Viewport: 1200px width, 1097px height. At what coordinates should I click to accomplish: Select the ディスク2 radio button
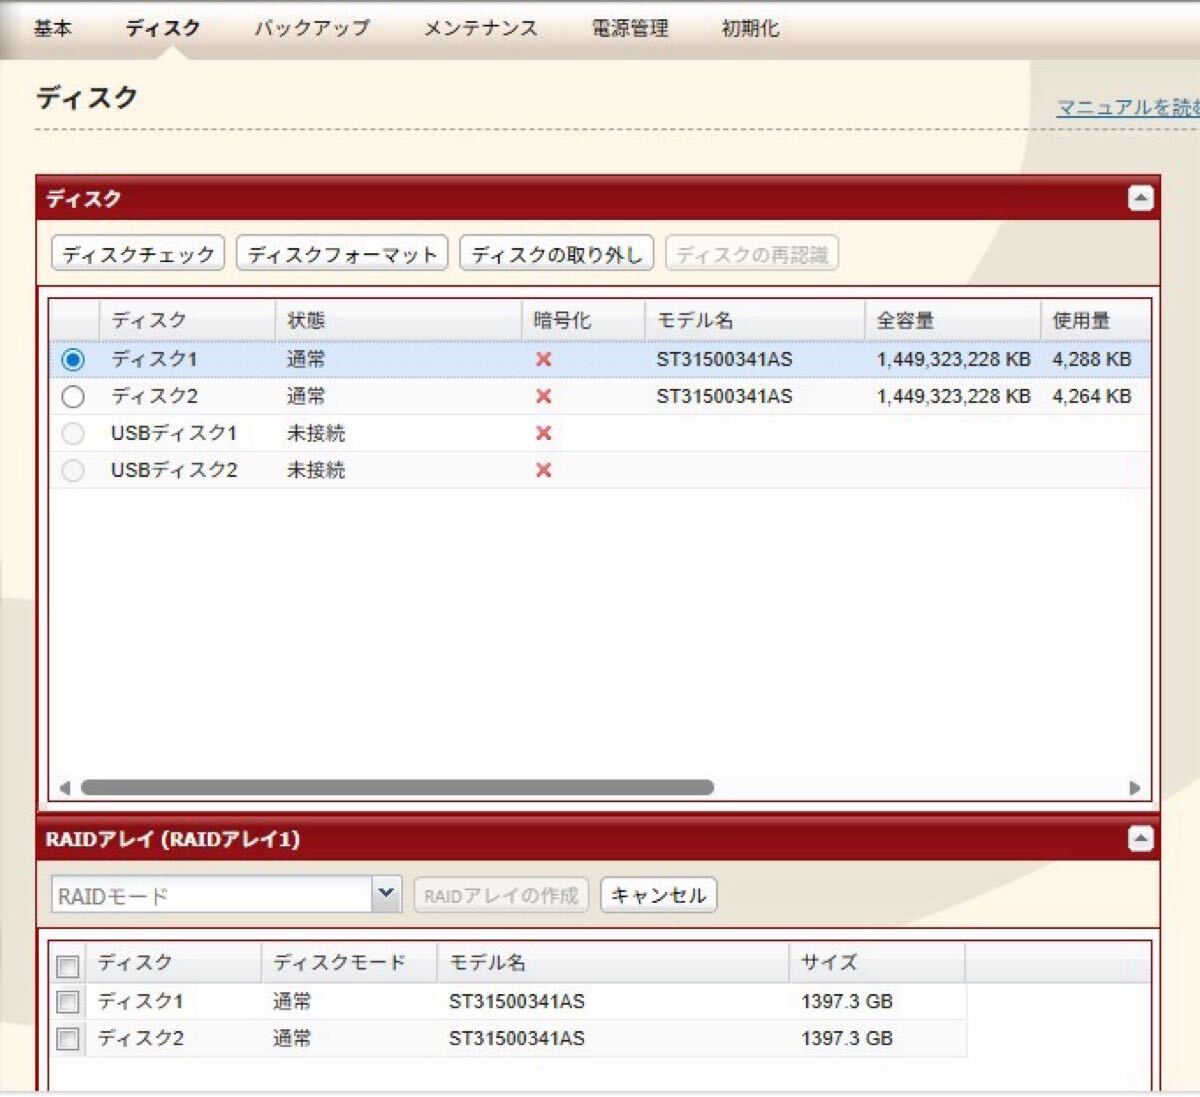tap(73, 396)
